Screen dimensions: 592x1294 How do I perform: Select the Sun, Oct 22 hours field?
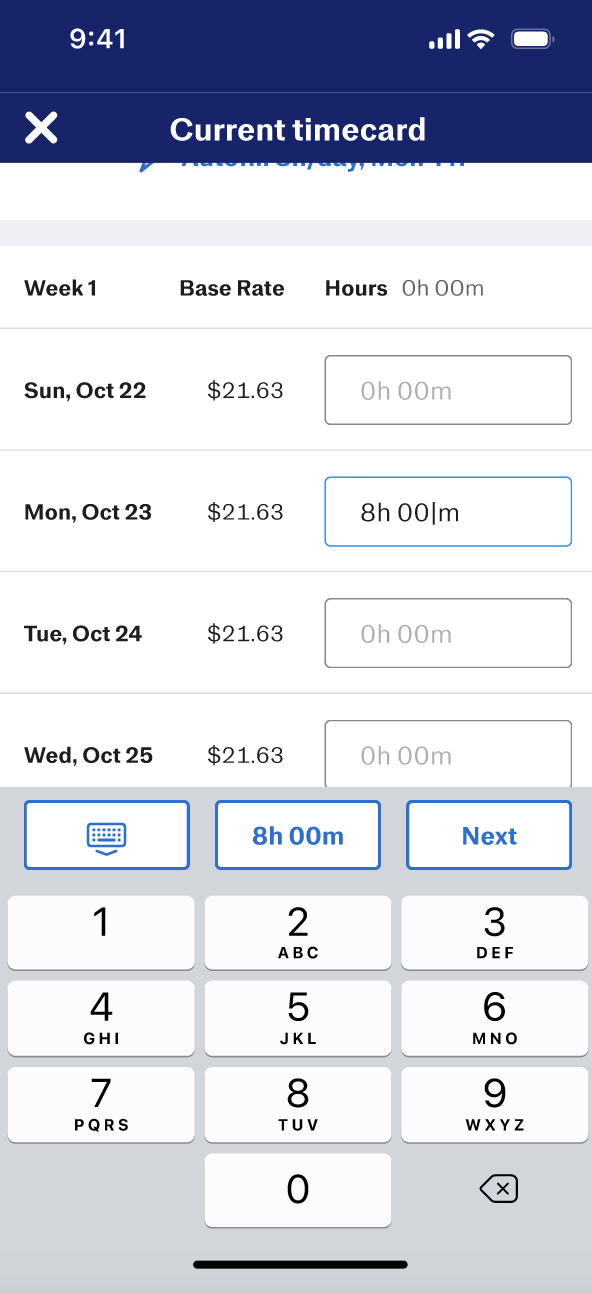pos(448,390)
